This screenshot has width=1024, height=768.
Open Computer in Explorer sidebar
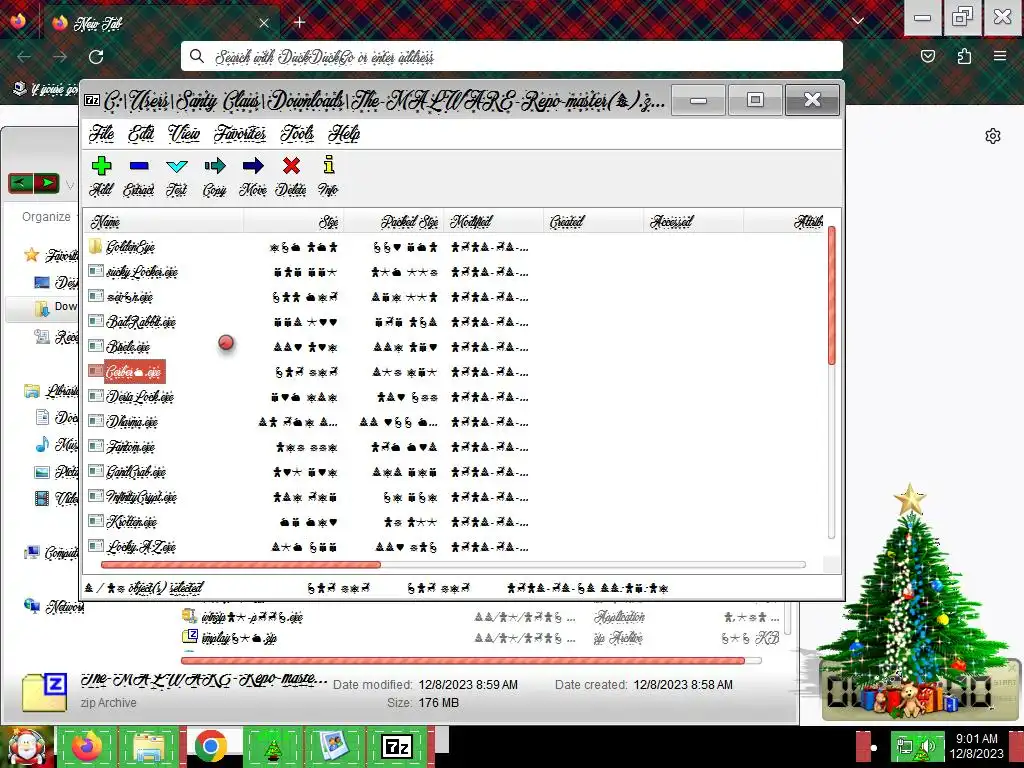51,552
